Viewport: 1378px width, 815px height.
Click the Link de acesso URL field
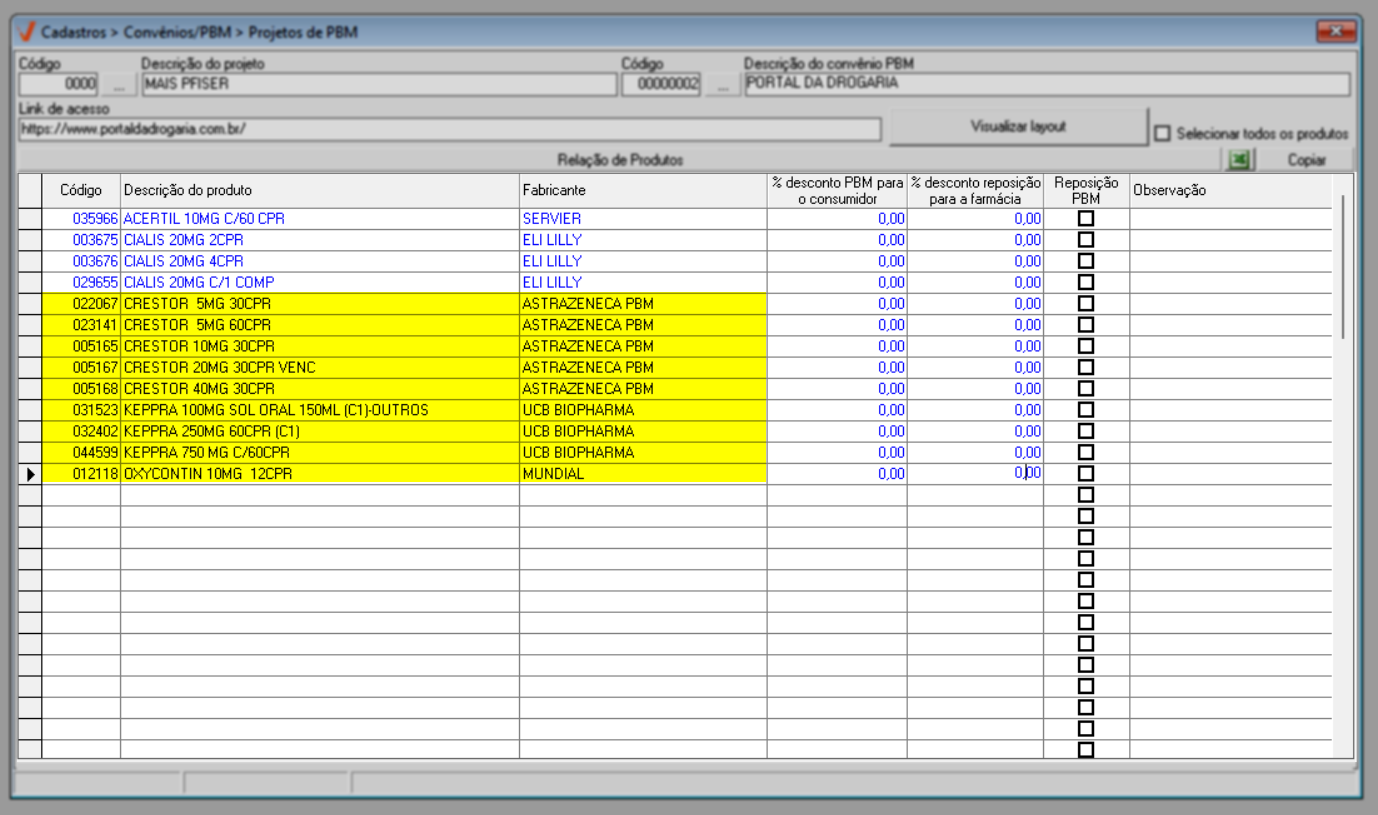(450, 129)
